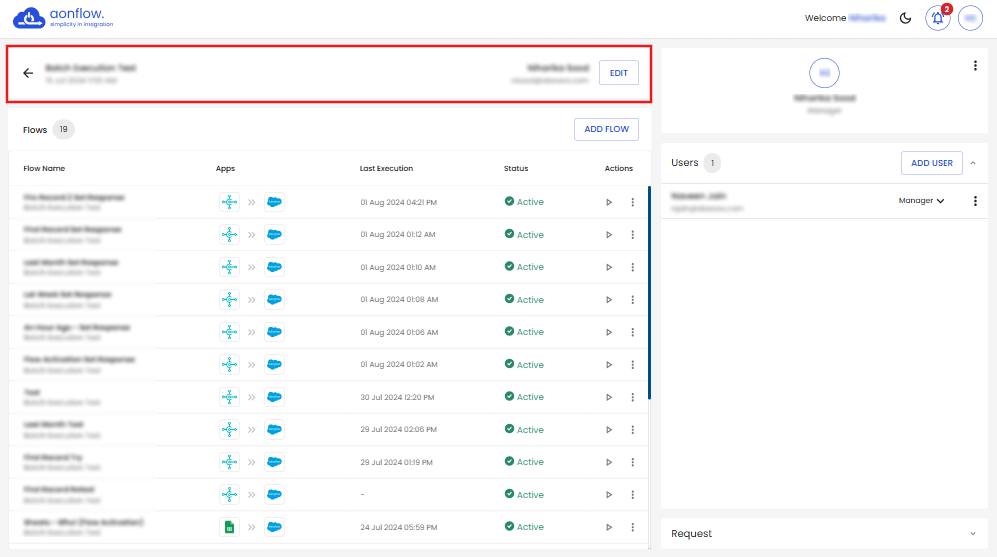Expand the Request section

tap(973, 534)
